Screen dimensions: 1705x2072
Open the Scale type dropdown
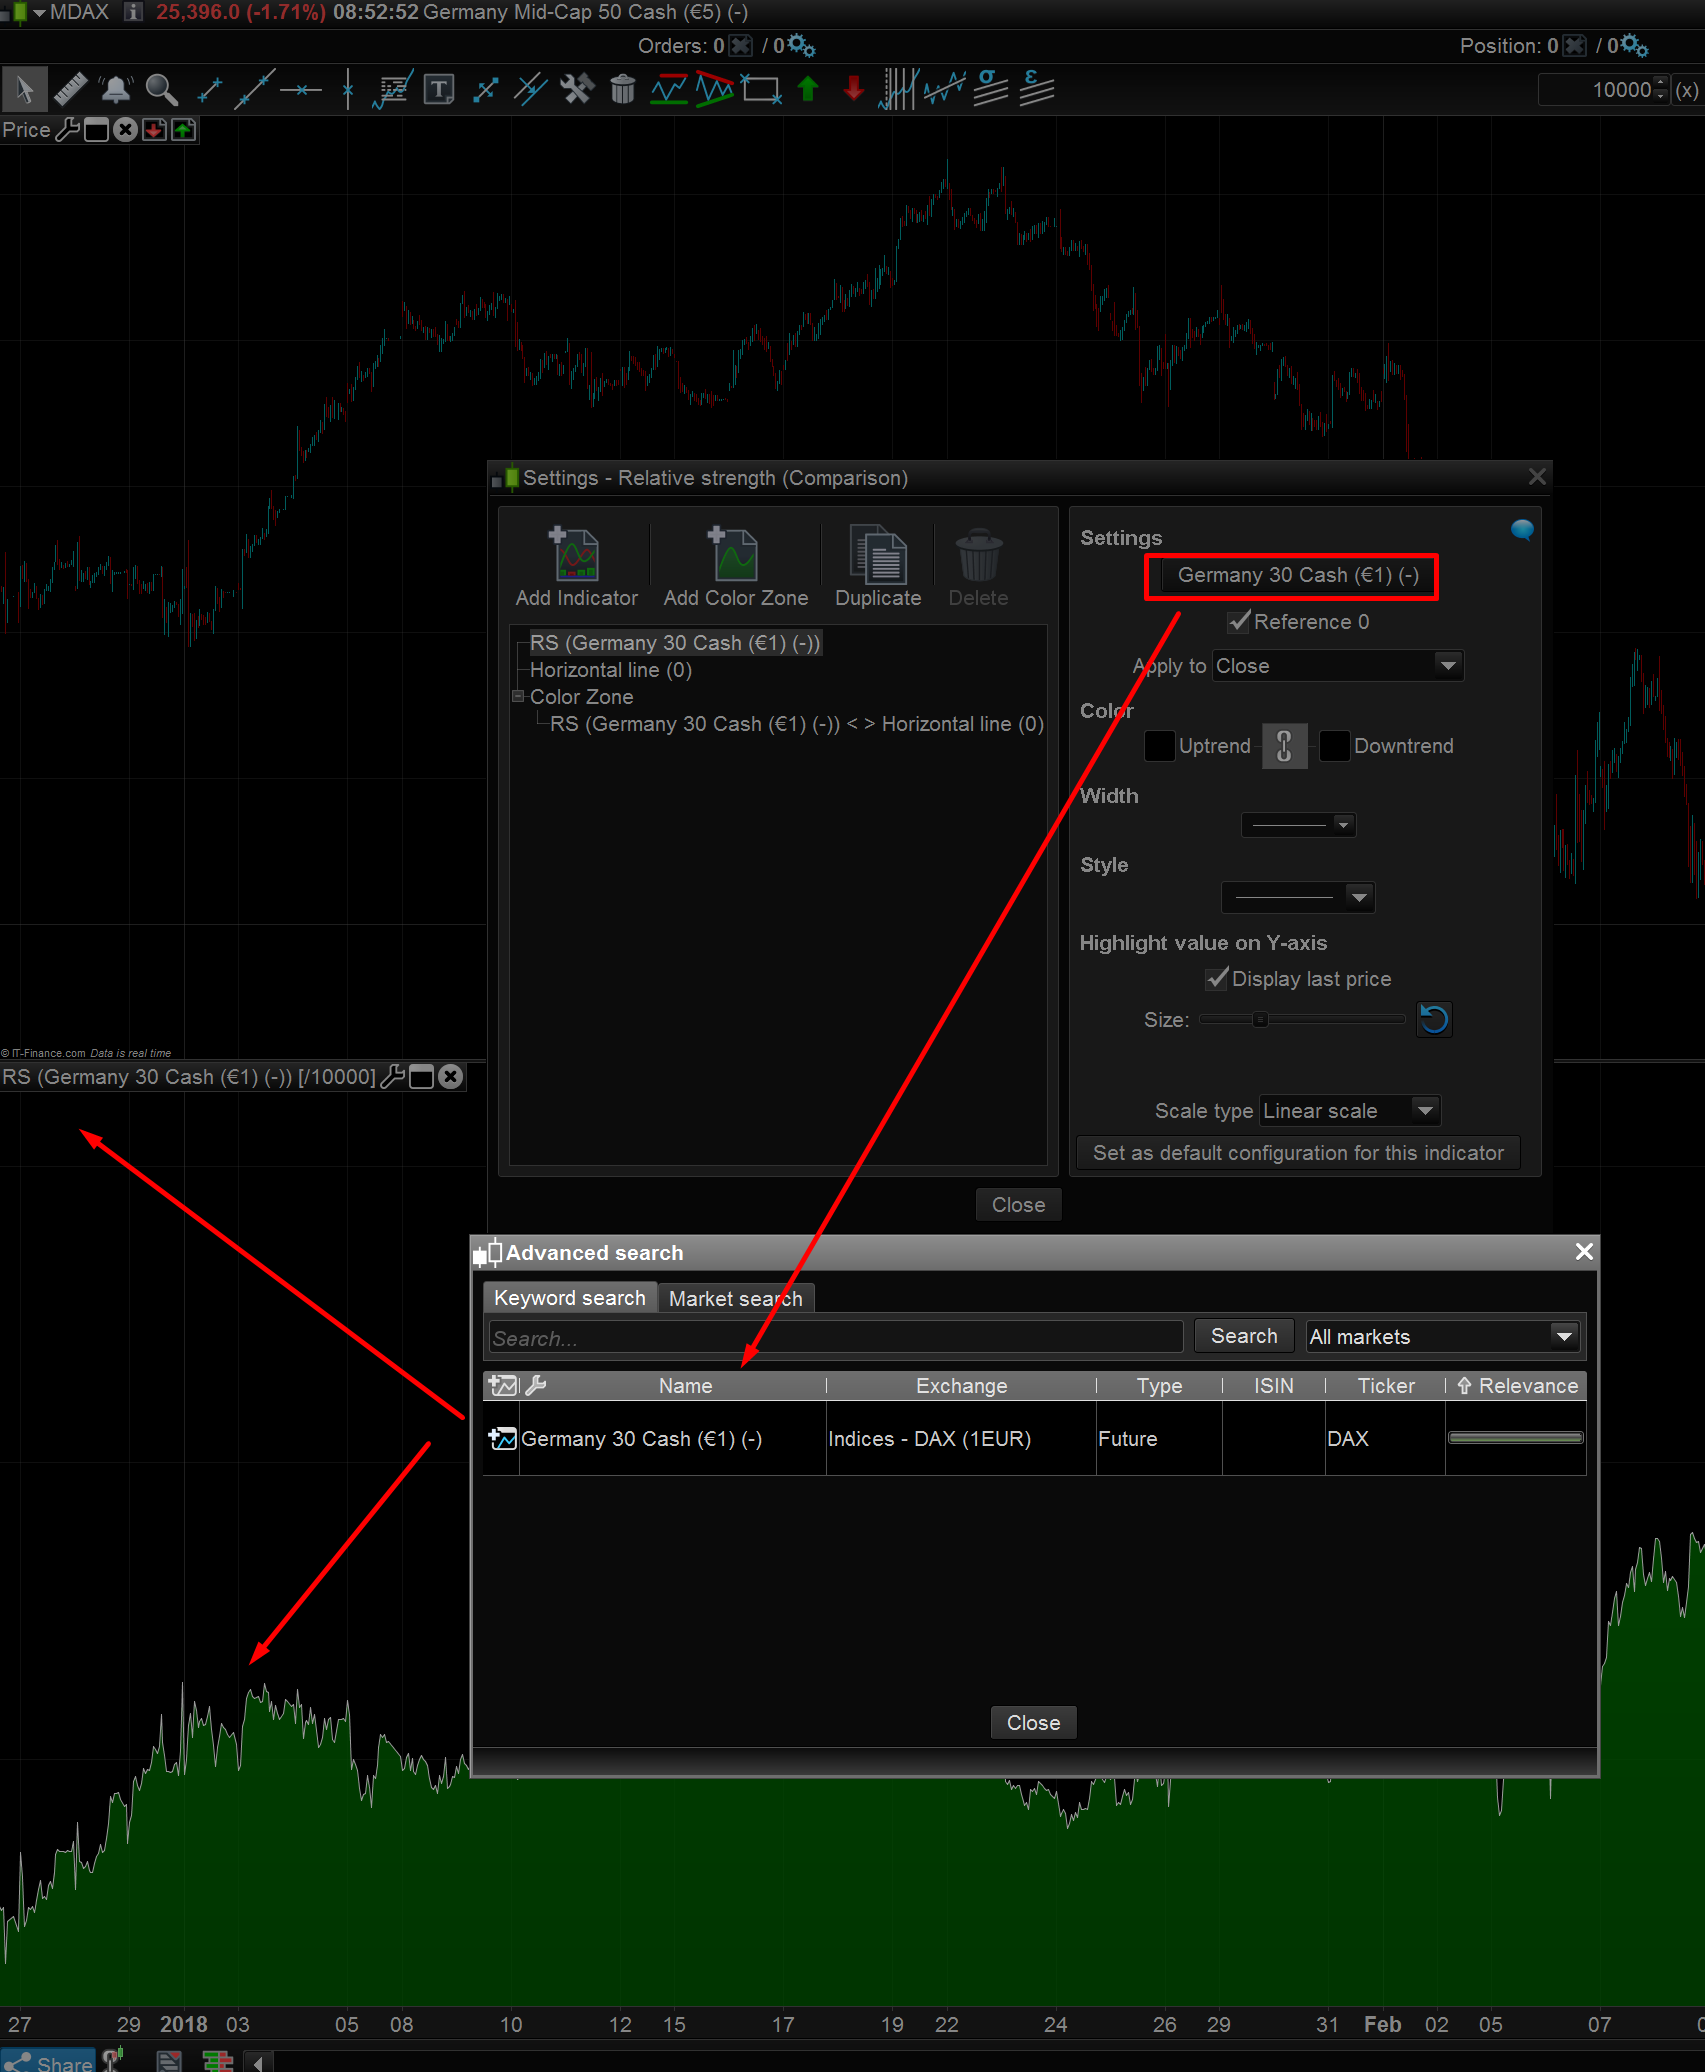tap(1350, 1111)
